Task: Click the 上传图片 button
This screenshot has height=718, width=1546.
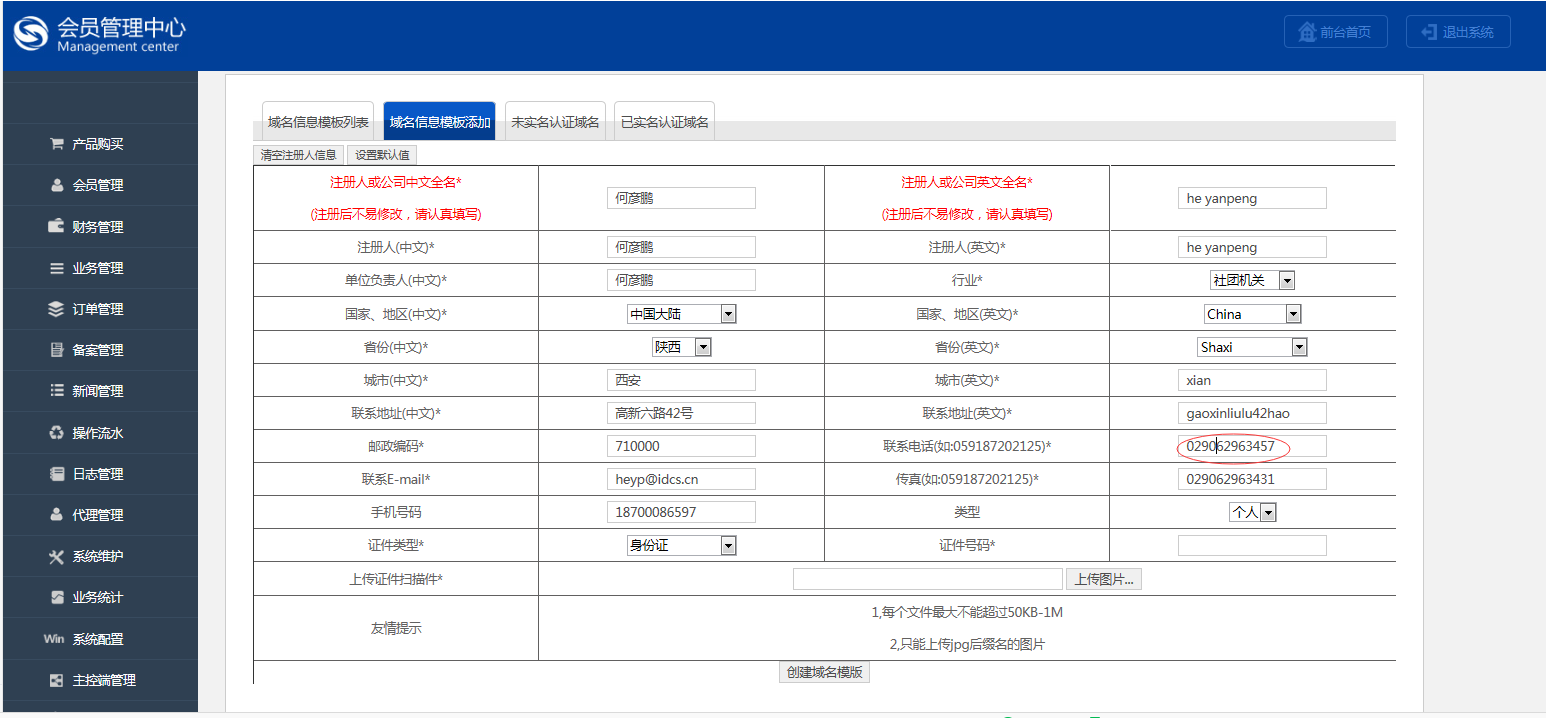Action: 1103,578
